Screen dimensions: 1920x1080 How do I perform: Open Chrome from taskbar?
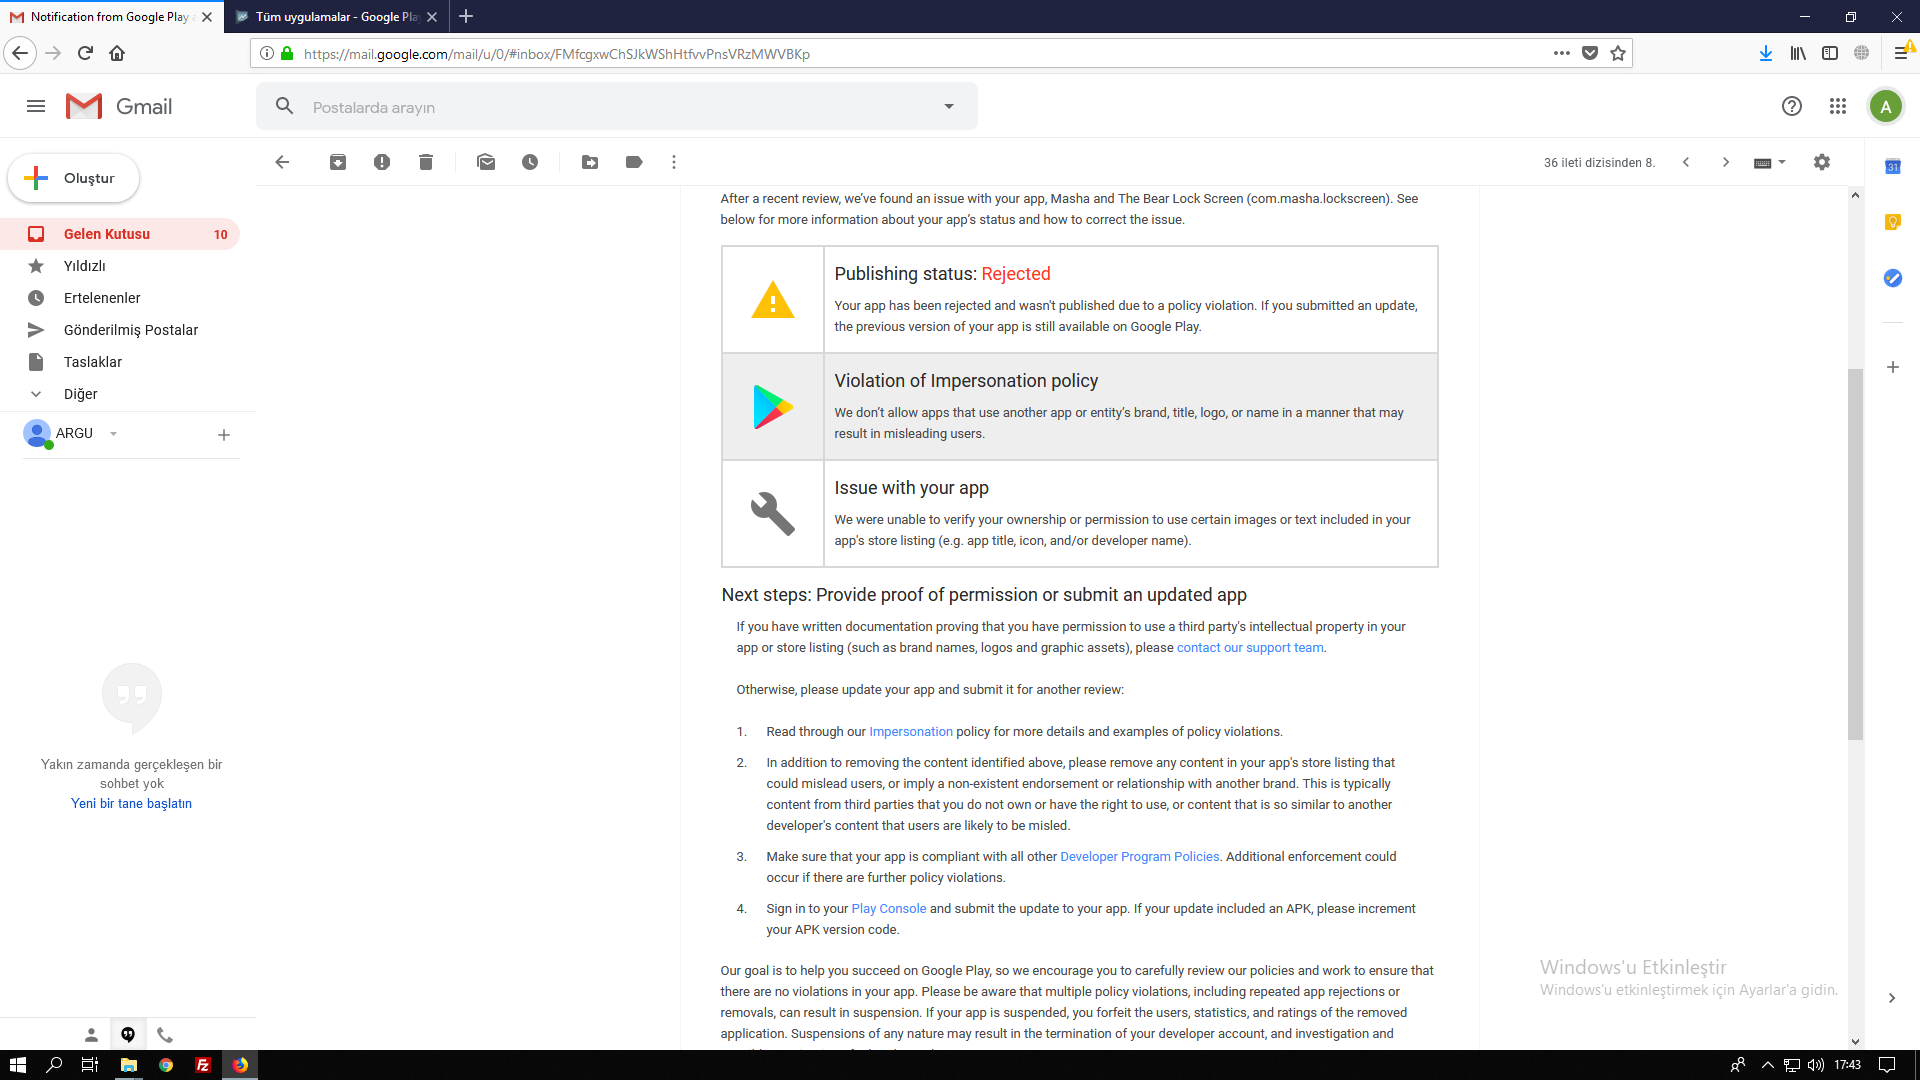point(166,1065)
